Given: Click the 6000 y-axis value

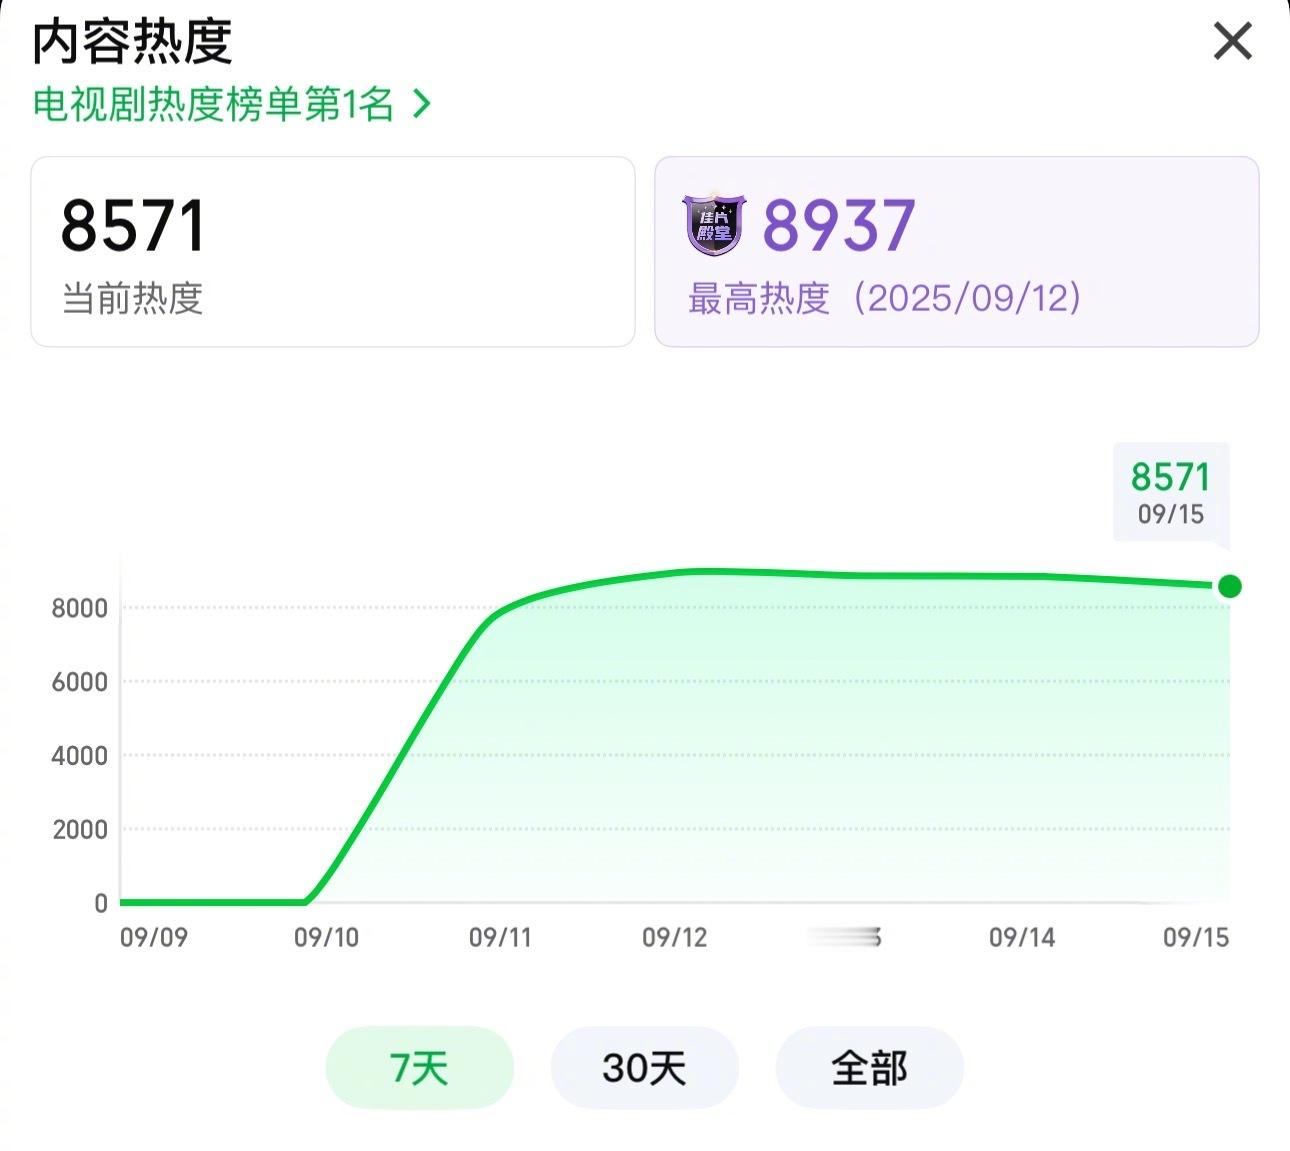Looking at the screenshot, I should point(79,682).
